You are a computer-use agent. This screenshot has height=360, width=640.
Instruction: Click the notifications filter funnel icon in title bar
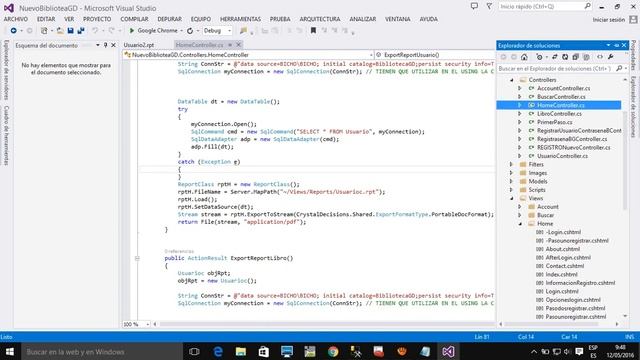[489, 6]
